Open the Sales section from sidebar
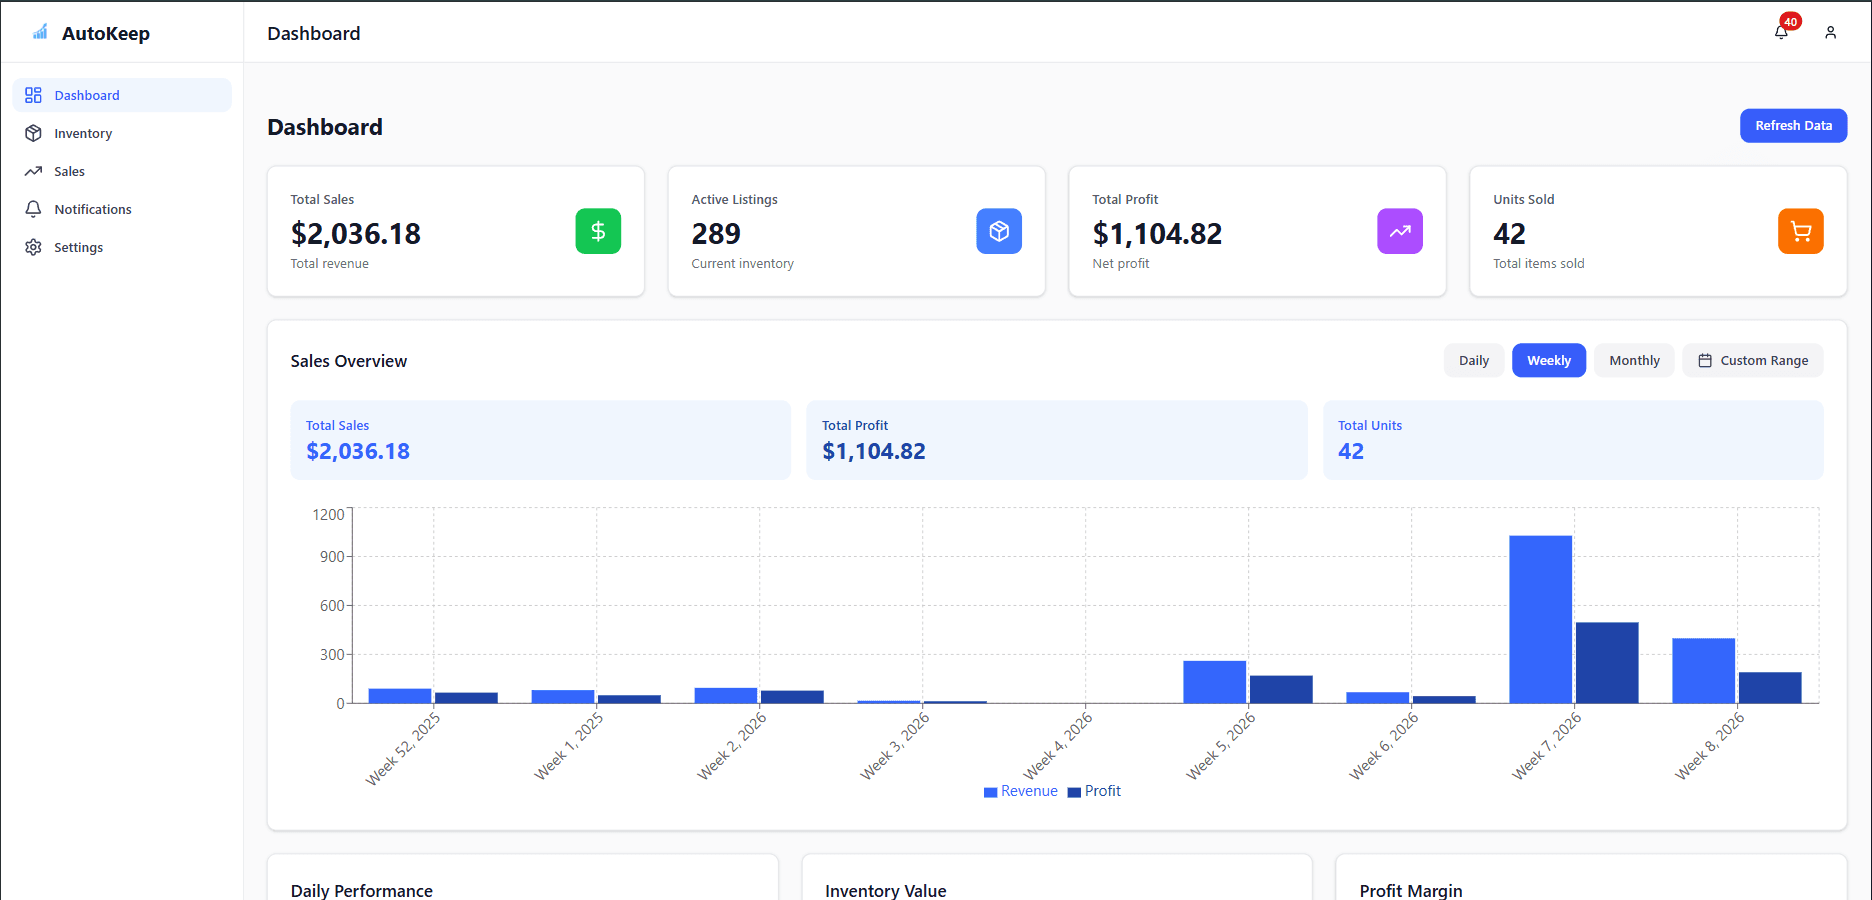1872x900 pixels. tap(70, 171)
